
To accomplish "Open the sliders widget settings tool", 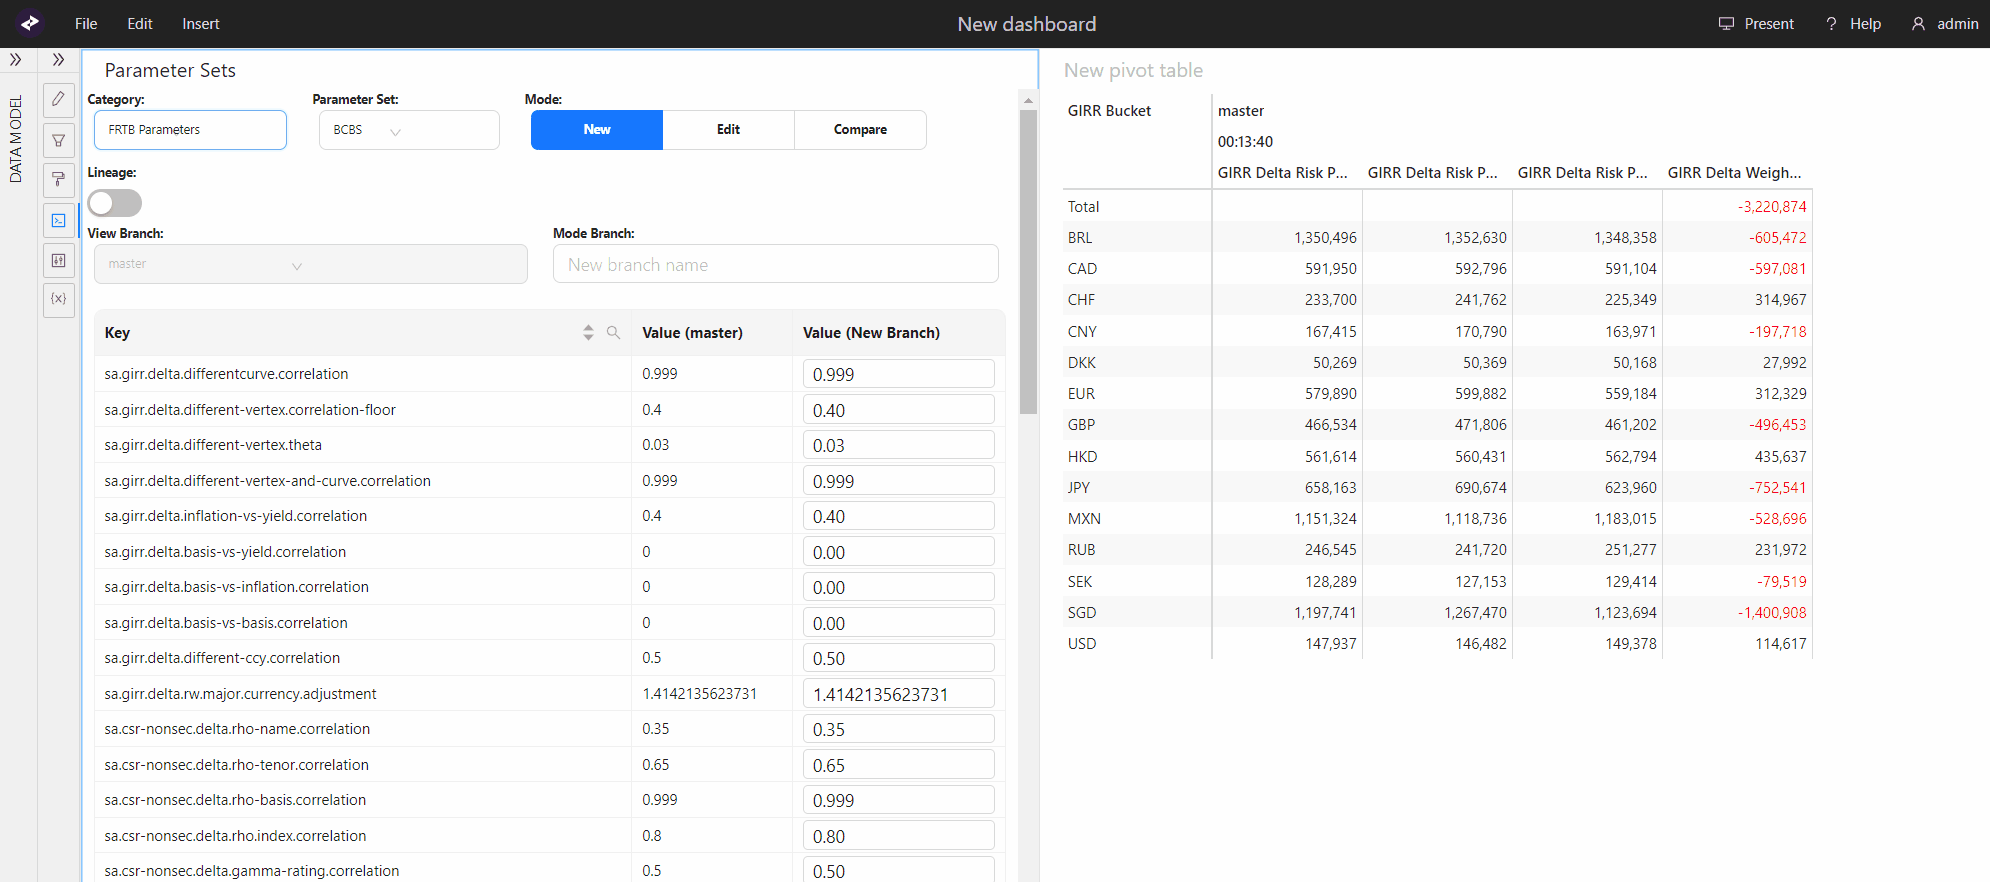I will (59, 260).
